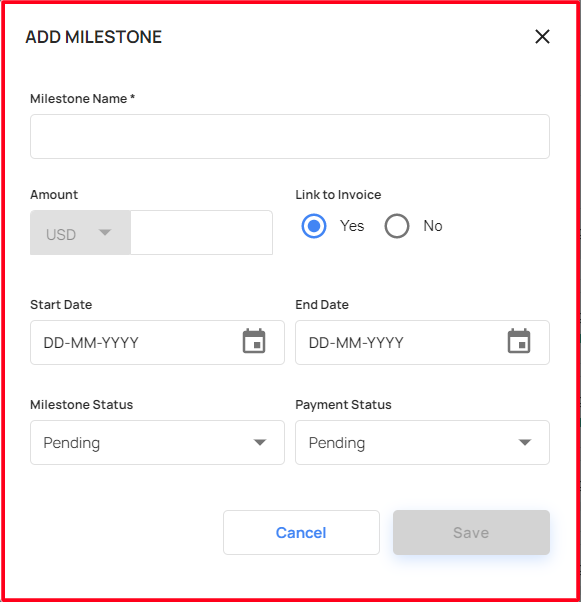Expand the Payment Status dropdown

[422, 442]
